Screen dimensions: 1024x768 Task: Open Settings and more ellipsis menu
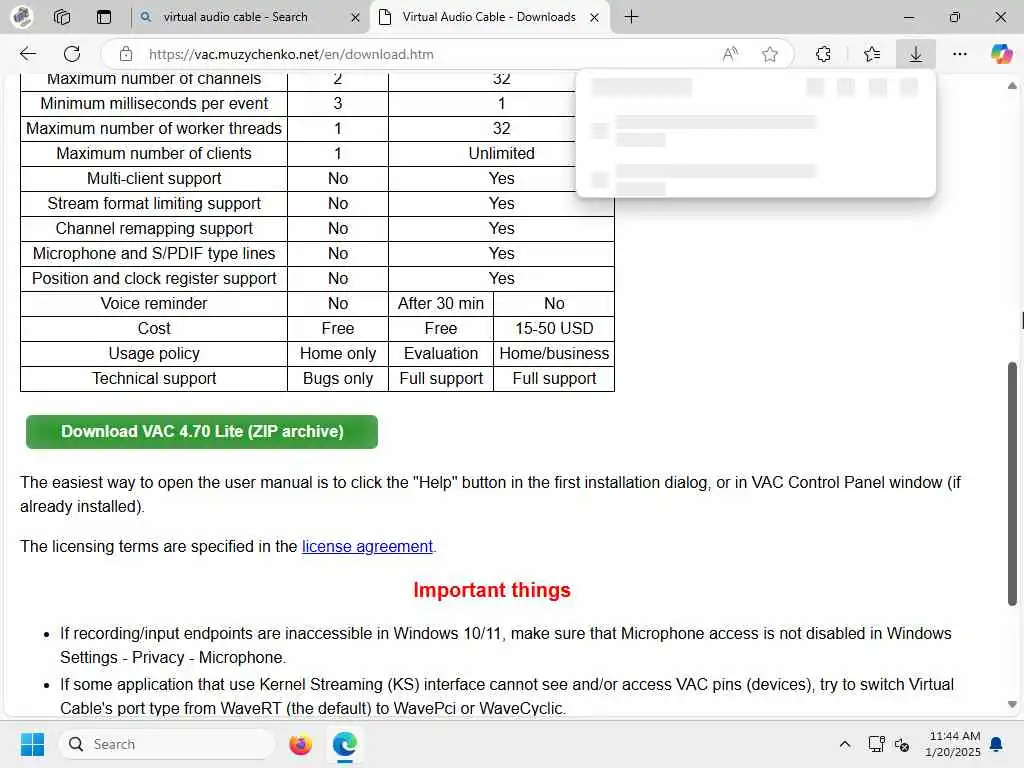tap(959, 54)
